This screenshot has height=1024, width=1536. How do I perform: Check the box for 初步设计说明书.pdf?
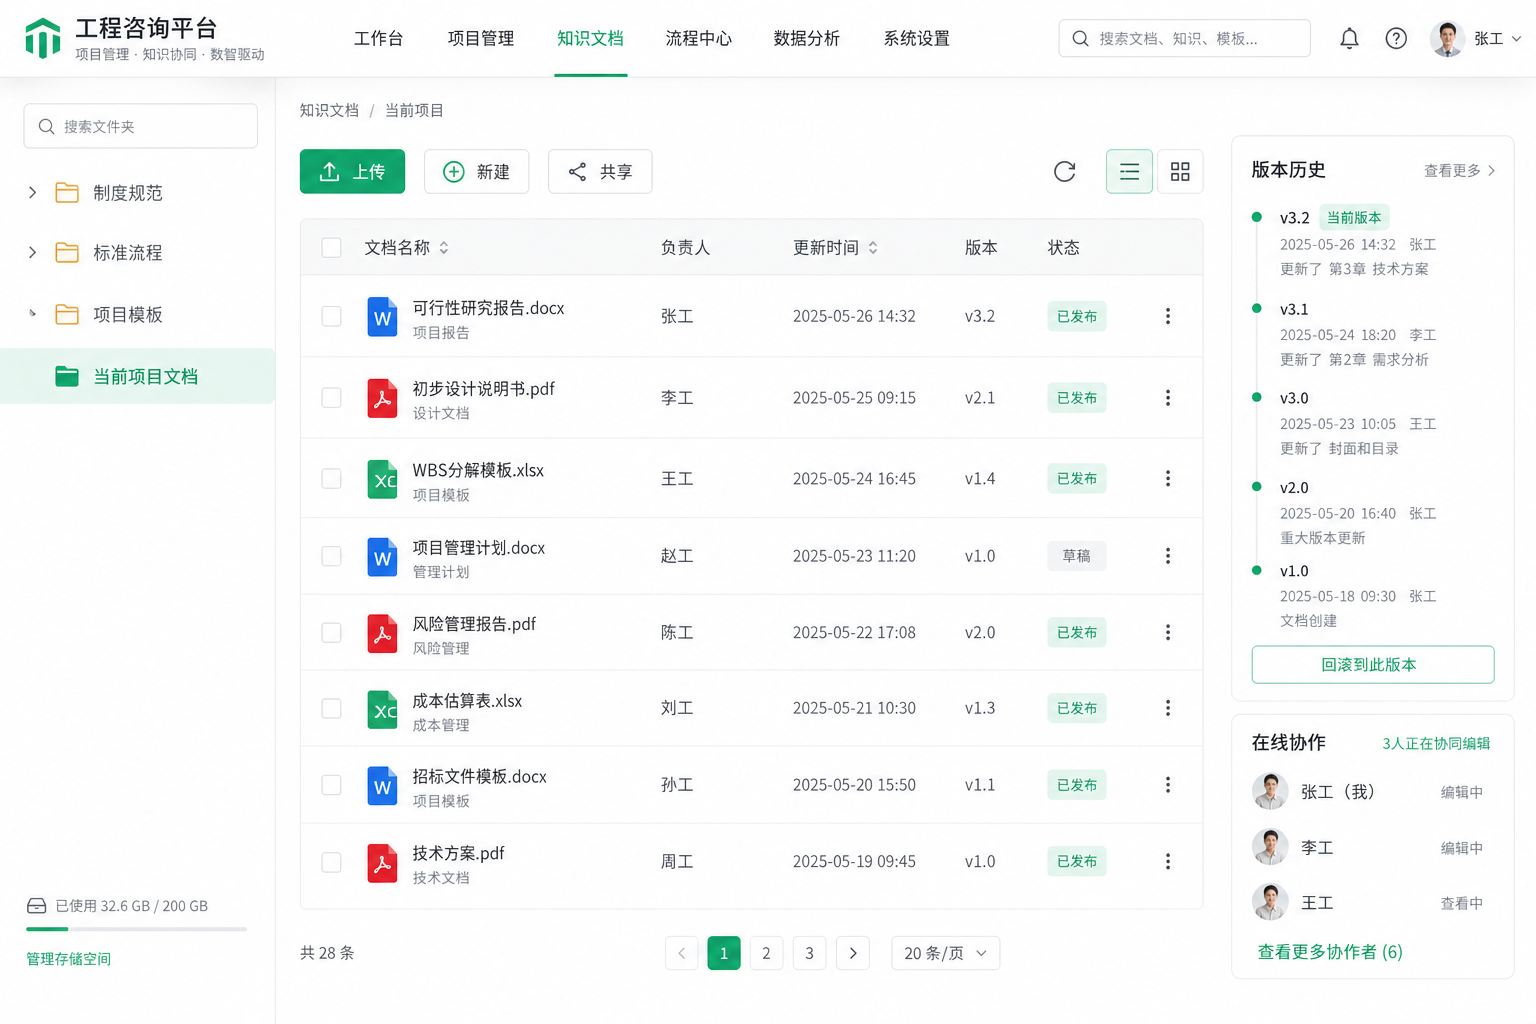point(331,398)
